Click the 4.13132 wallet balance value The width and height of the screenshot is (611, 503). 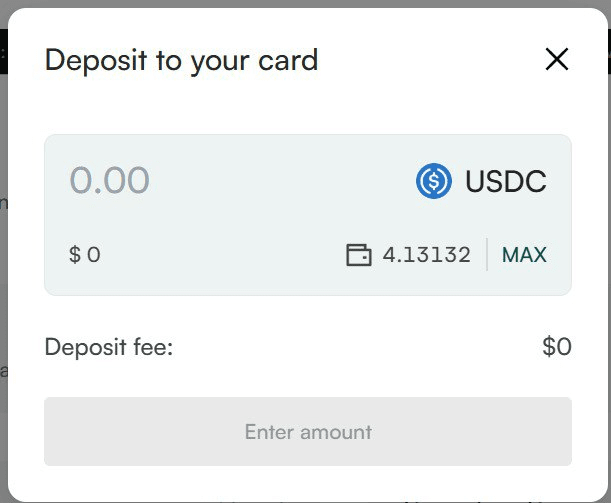(x=426, y=255)
